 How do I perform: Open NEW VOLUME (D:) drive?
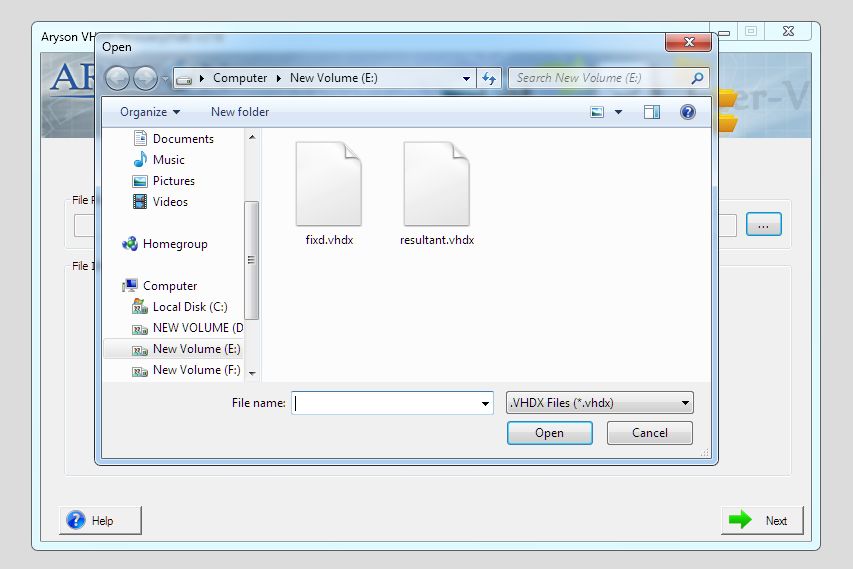(188, 328)
